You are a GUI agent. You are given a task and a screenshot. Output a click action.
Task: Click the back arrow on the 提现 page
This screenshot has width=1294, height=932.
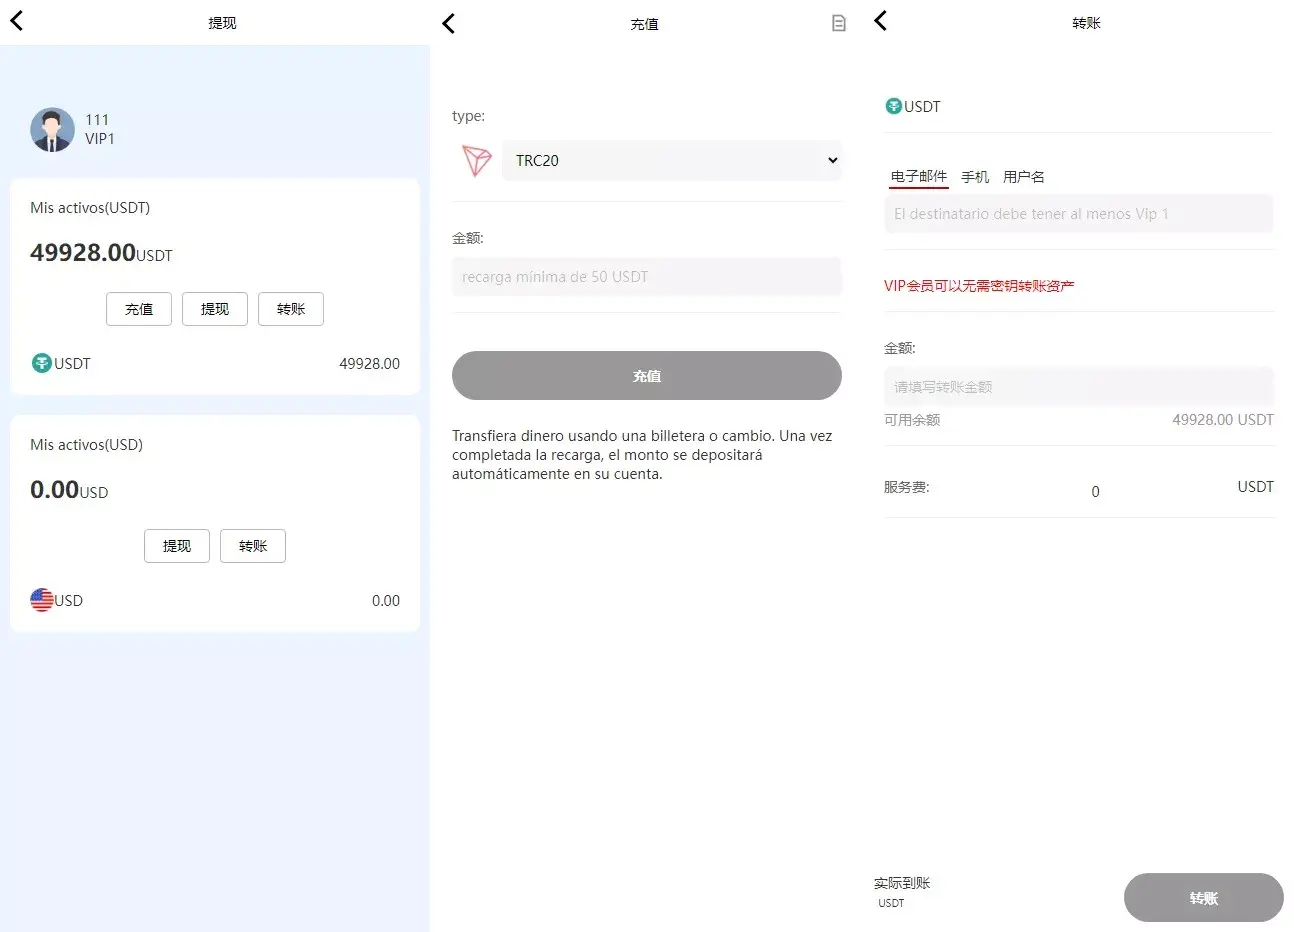16,20
